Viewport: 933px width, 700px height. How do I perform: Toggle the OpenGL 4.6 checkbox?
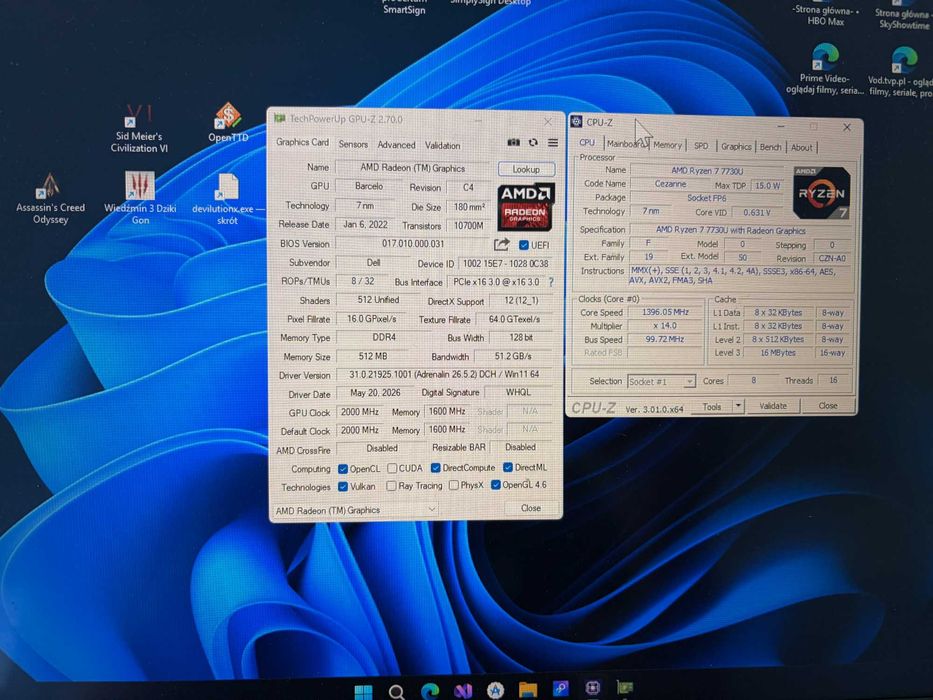(496, 485)
